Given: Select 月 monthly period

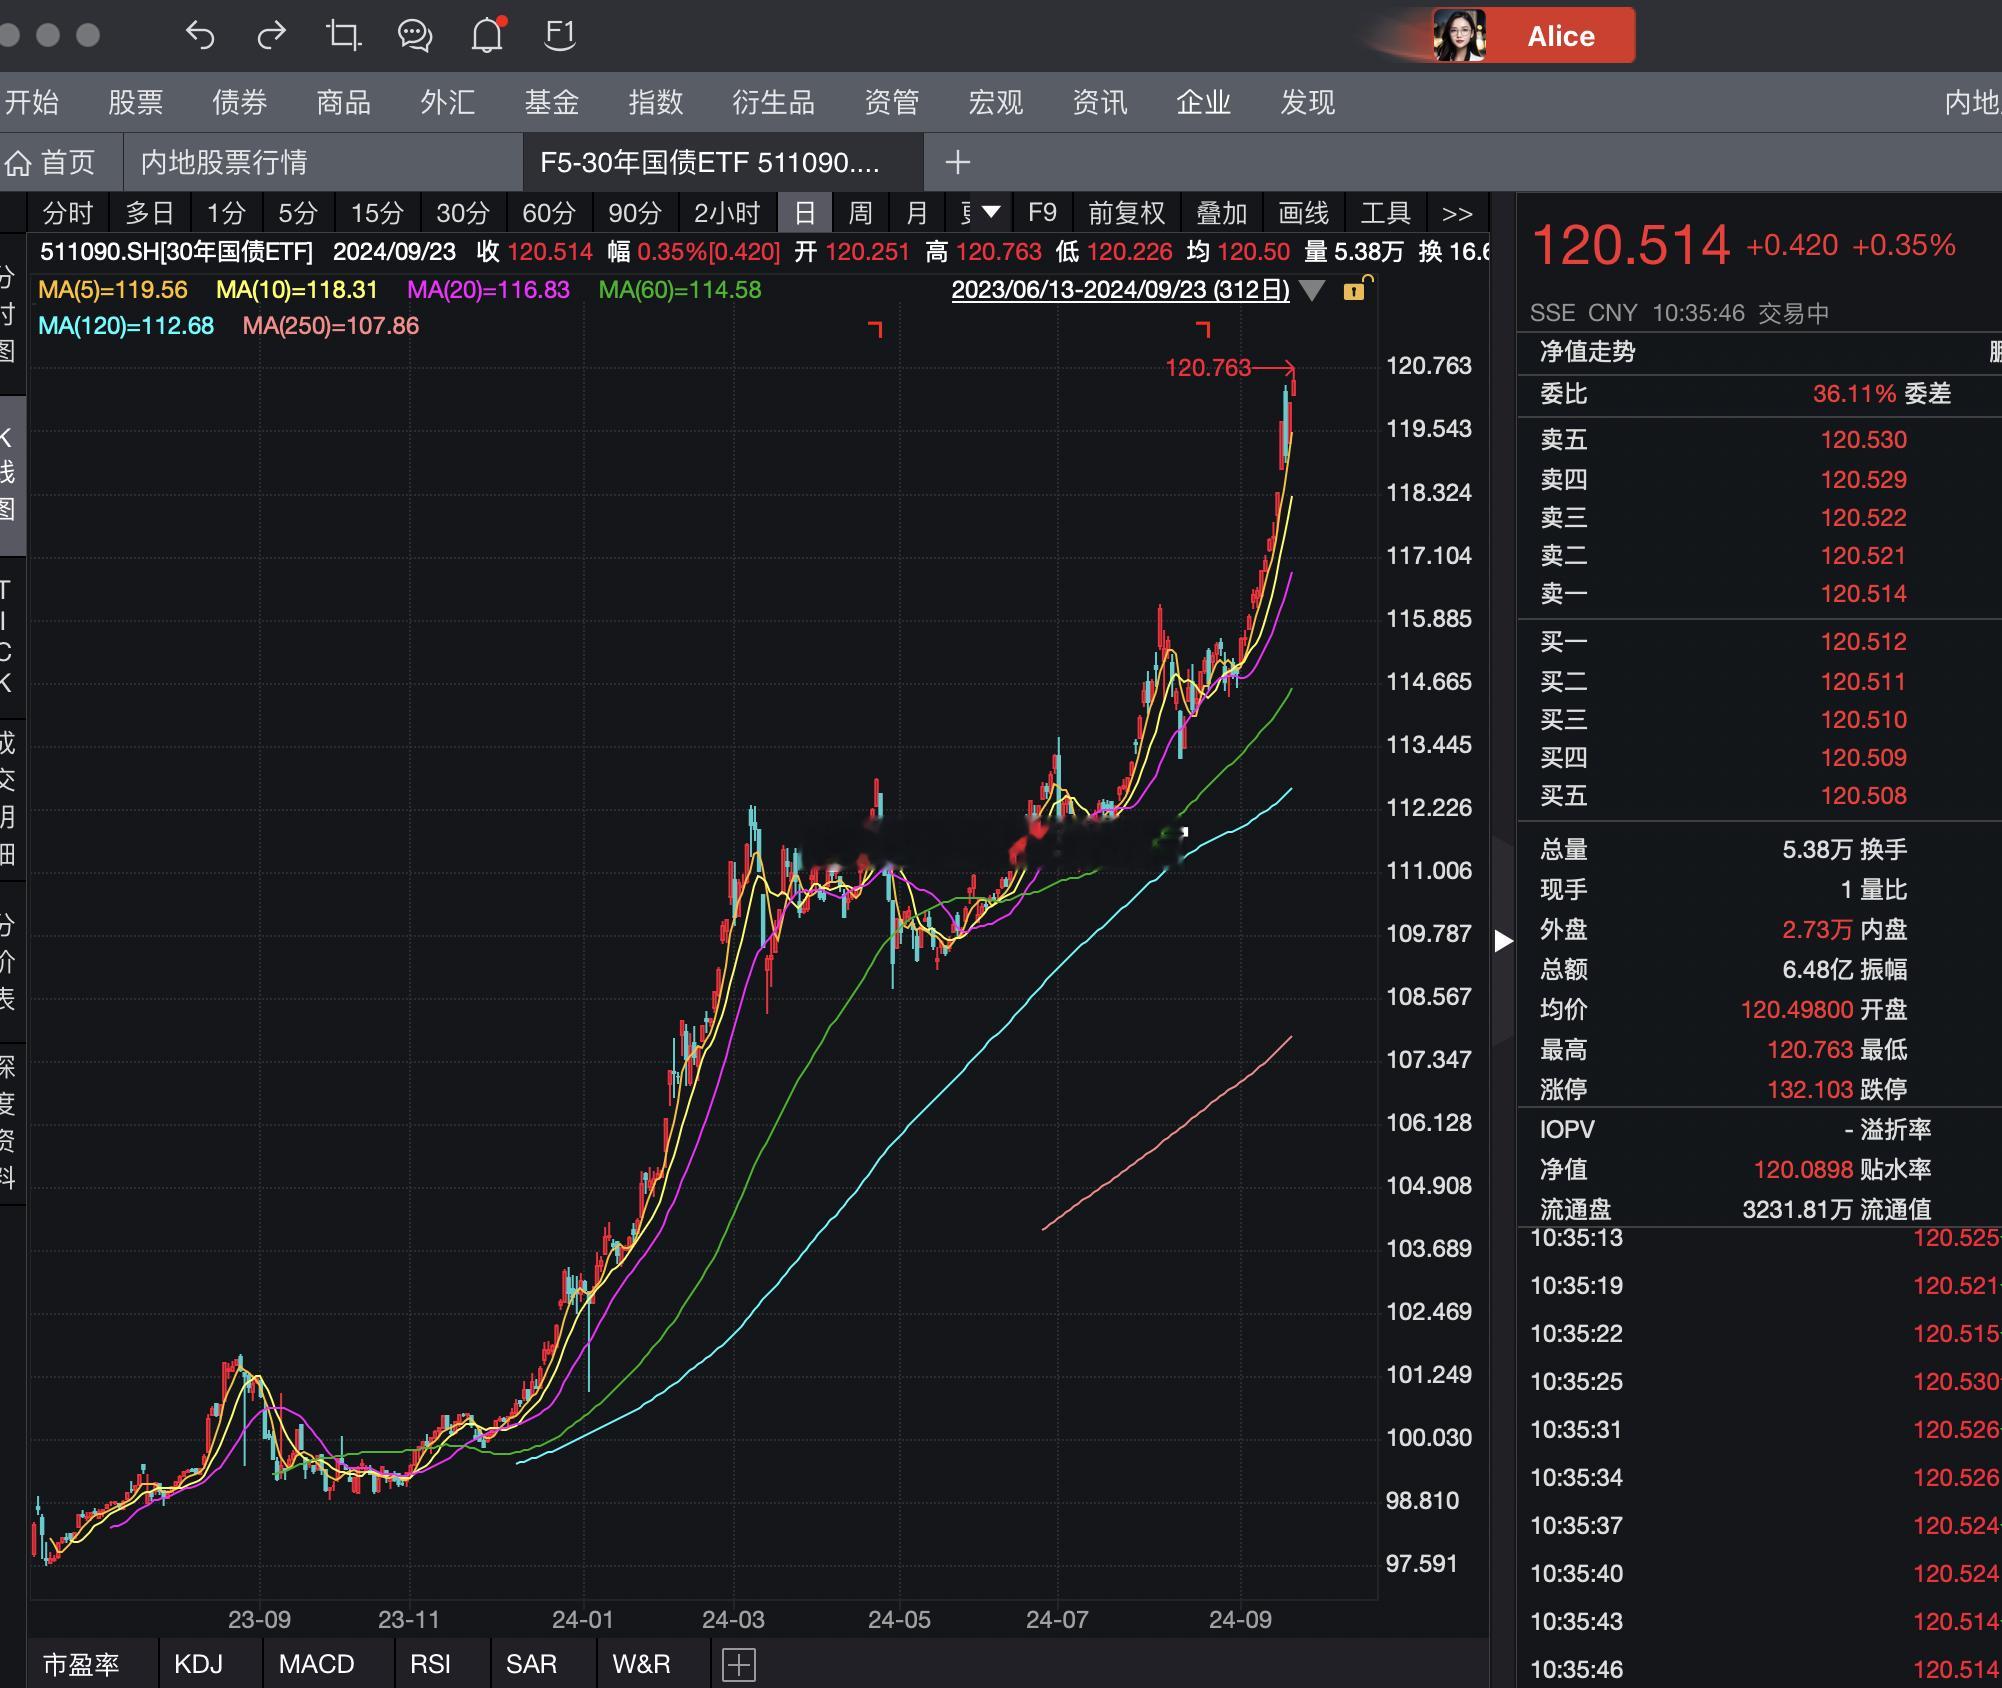Looking at the screenshot, I should 916,213.
